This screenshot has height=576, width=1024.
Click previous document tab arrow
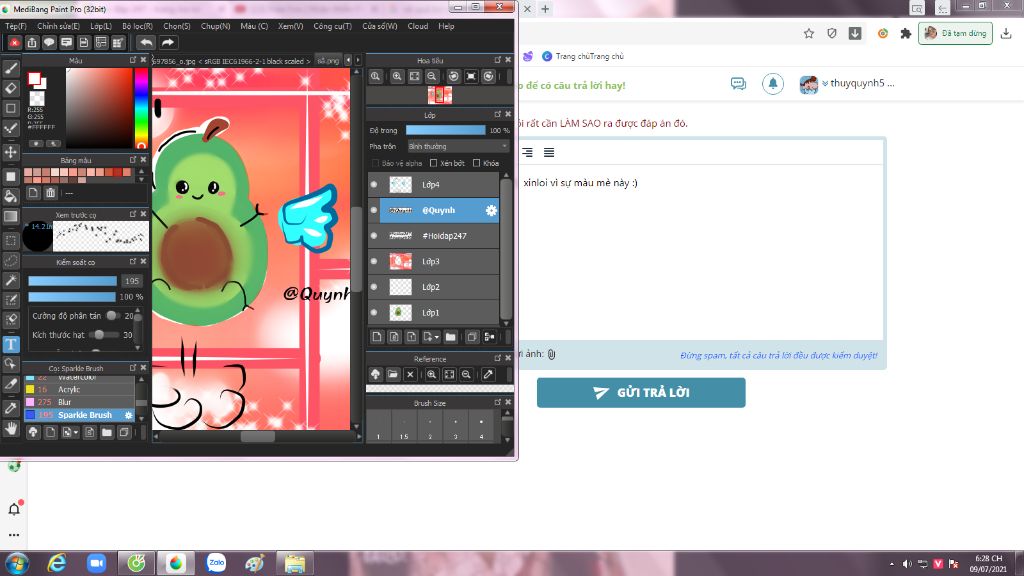pos(348,60)
